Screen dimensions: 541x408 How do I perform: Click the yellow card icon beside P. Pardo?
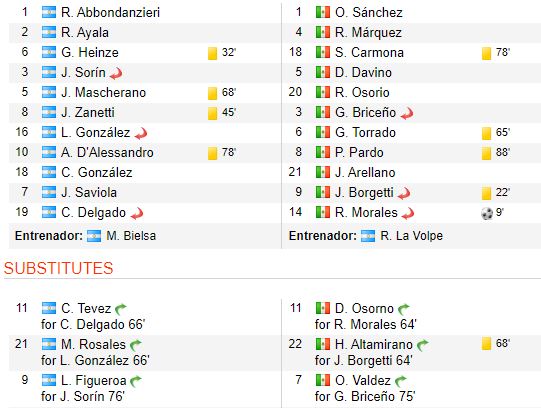(x=486, y=153)
